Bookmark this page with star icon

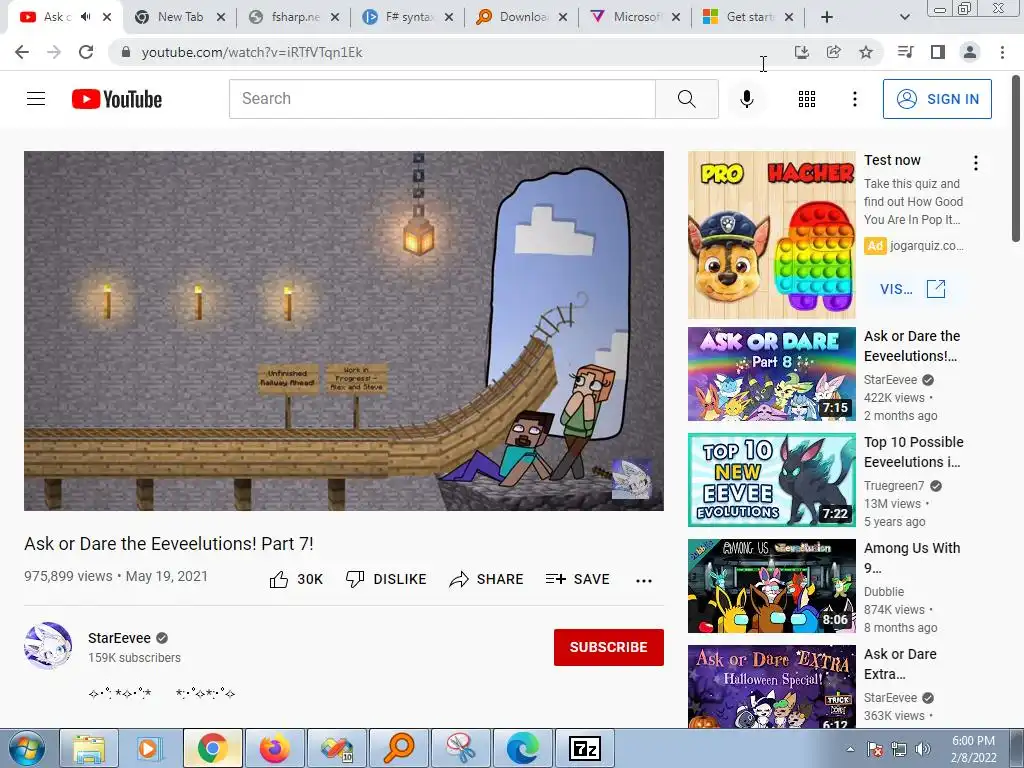866,52
